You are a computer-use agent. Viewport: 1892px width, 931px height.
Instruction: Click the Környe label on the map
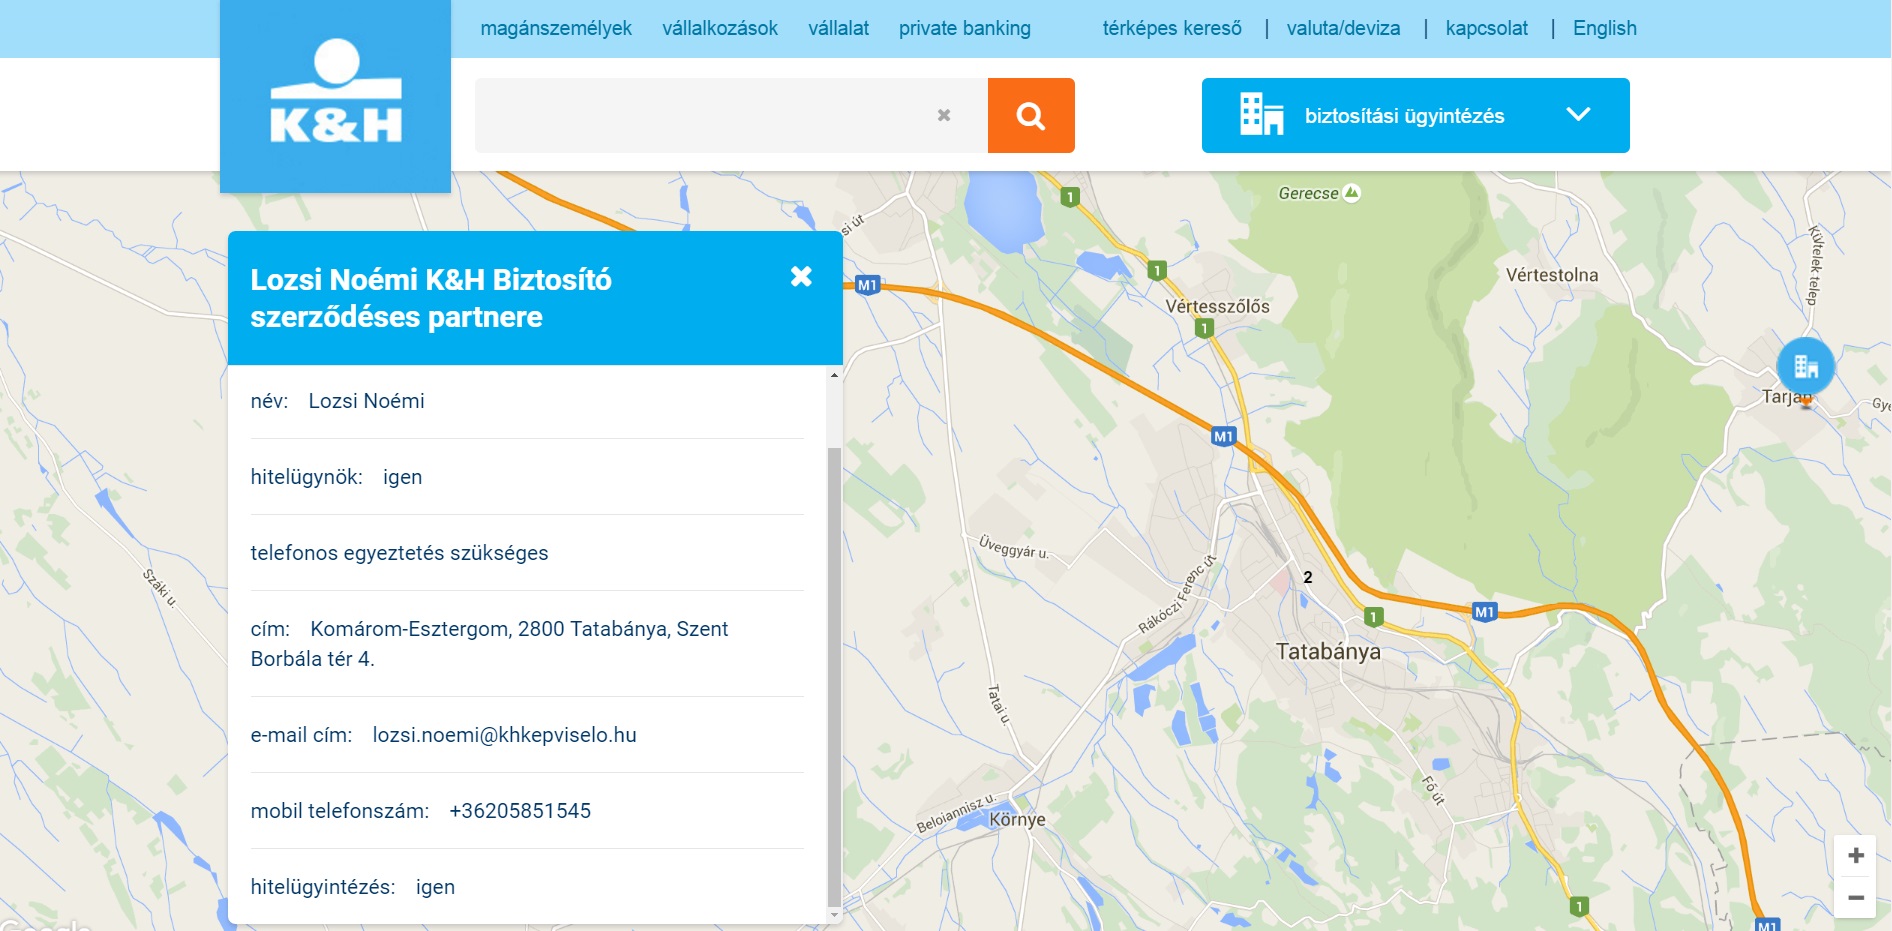pyautogui.click(x=1017, y=820)
